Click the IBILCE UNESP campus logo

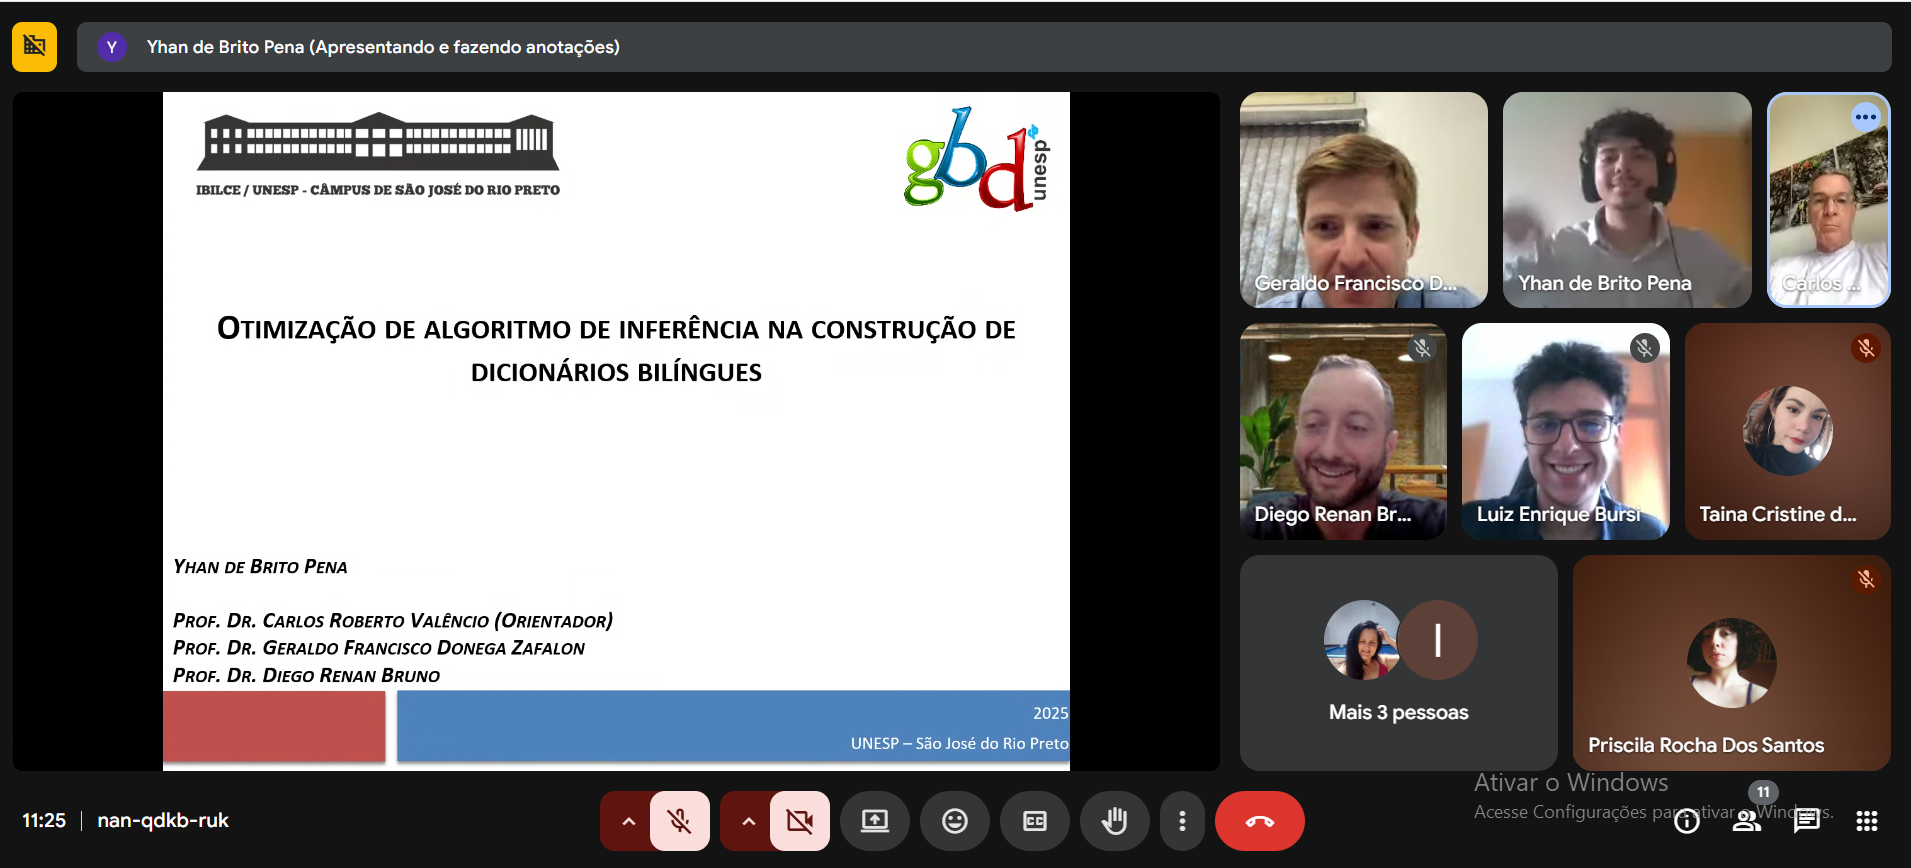[378, 155]
